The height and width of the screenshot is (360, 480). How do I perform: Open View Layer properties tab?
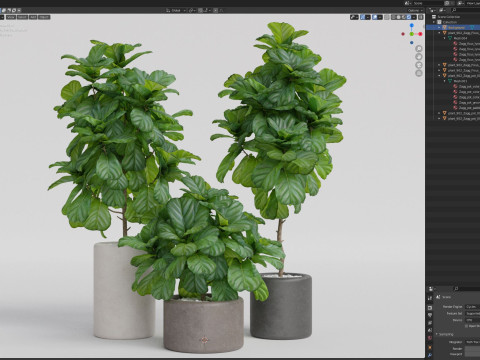[x=430, y=323]
